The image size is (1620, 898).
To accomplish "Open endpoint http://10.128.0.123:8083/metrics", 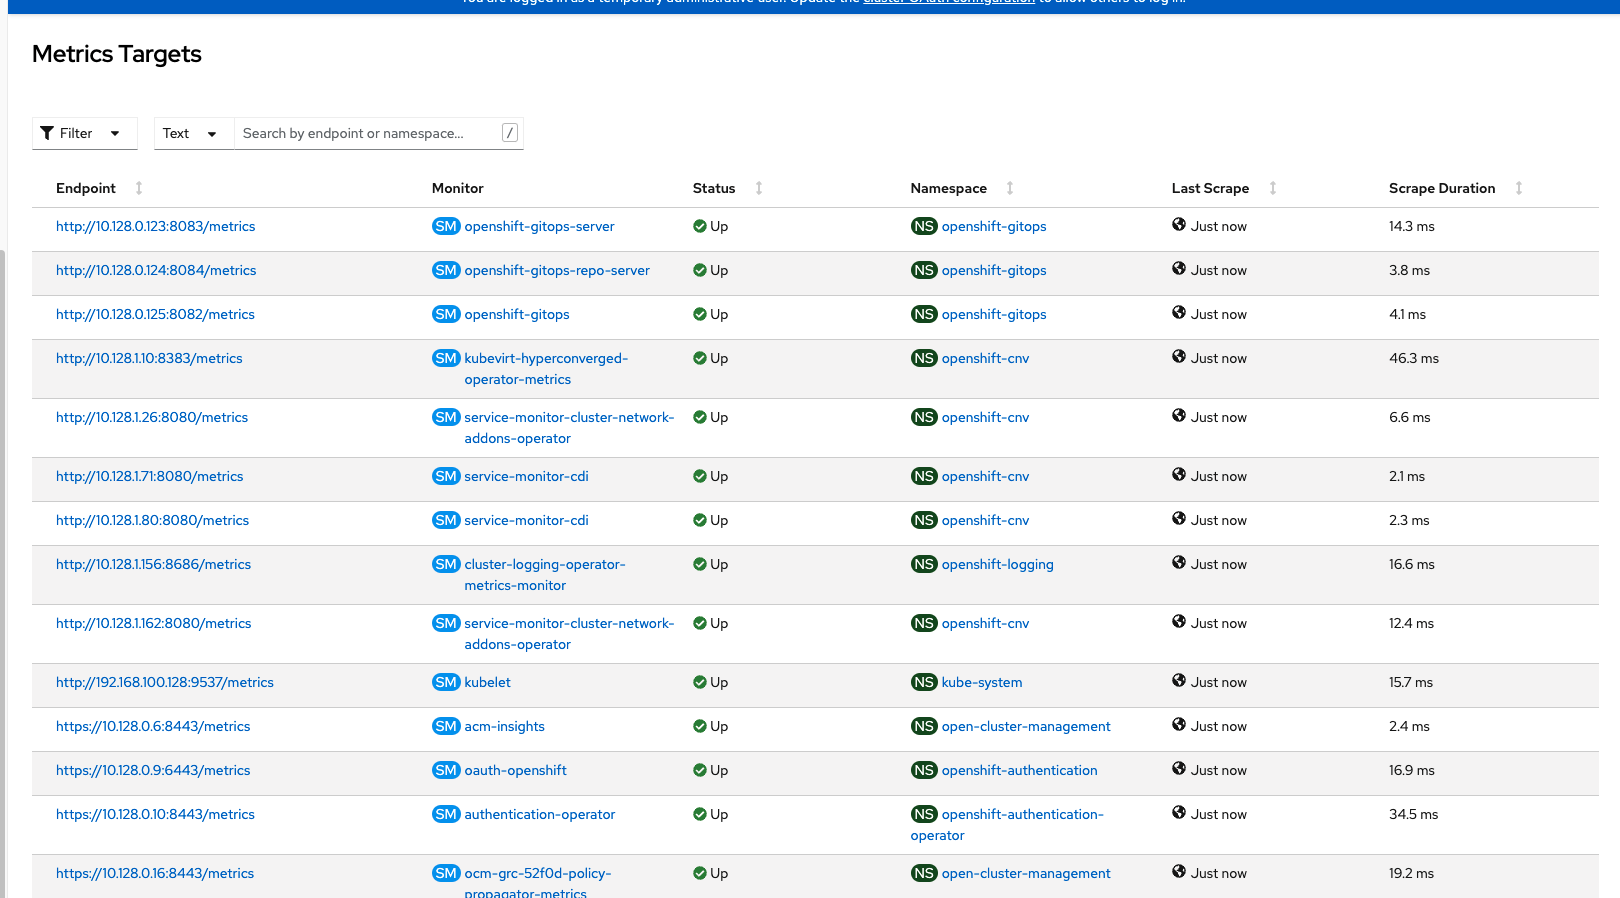I will pos(155,226).
